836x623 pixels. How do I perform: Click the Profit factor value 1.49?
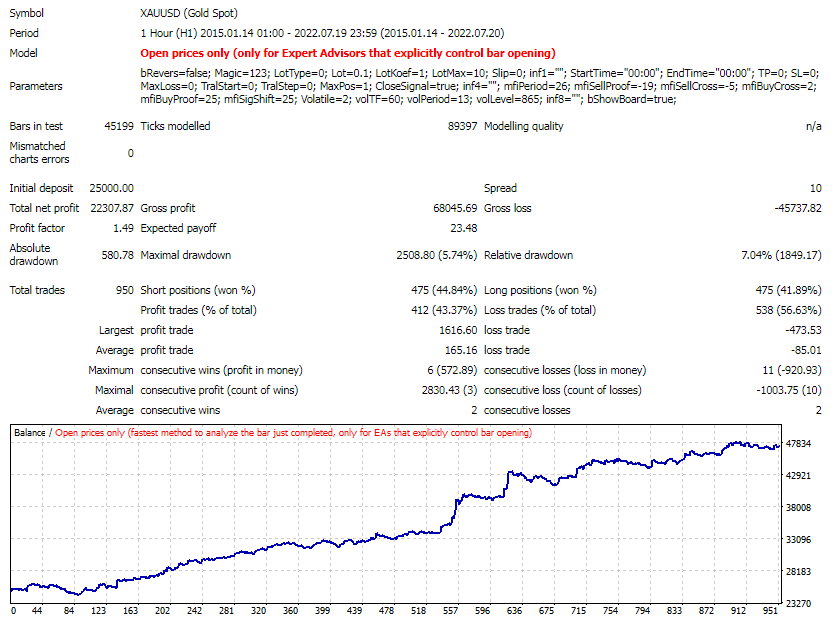click(123, 228)
